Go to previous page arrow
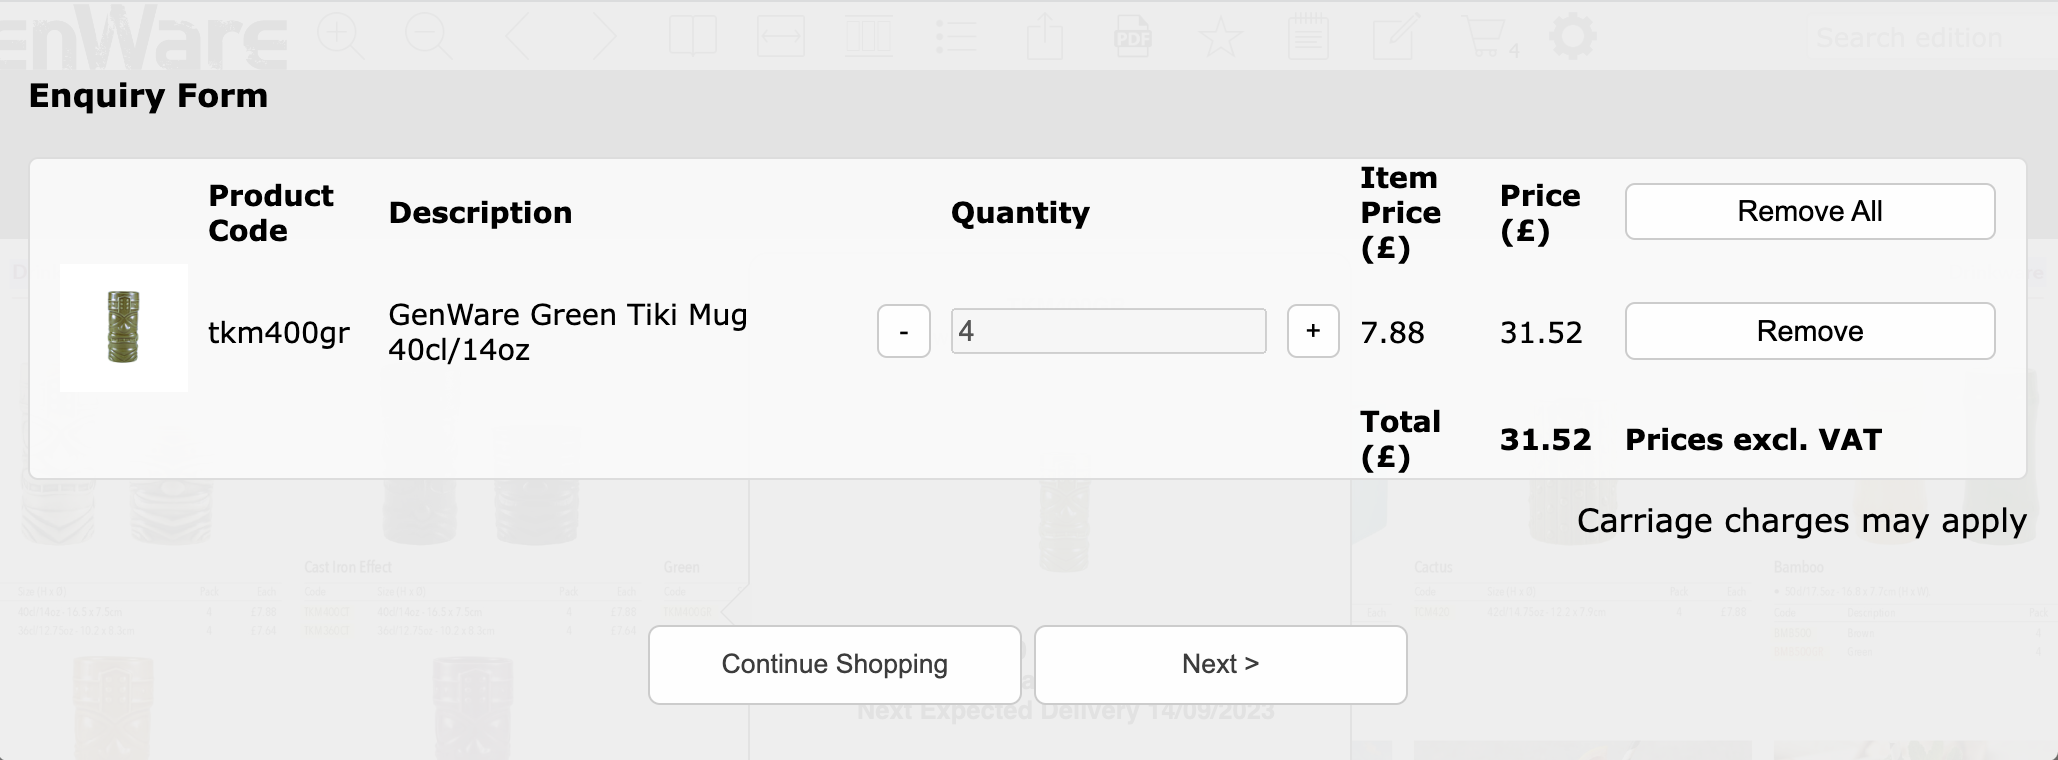2058x760 pixels. coord(517,37)
